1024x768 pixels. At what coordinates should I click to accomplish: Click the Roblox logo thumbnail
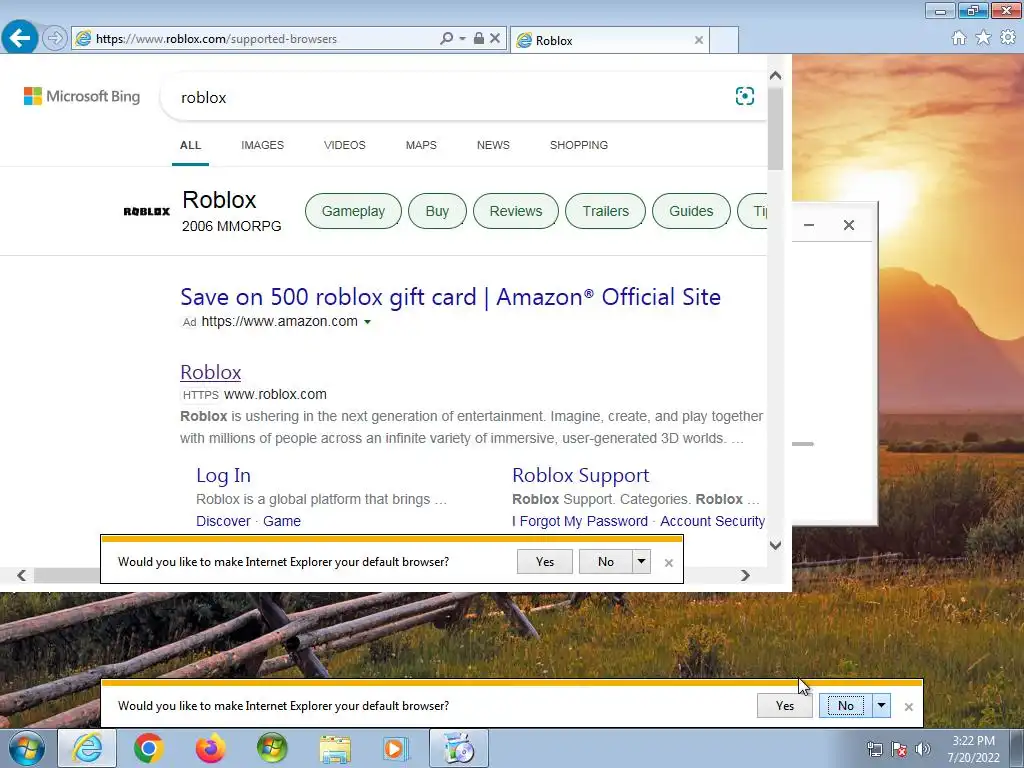(x=147, y=211)
